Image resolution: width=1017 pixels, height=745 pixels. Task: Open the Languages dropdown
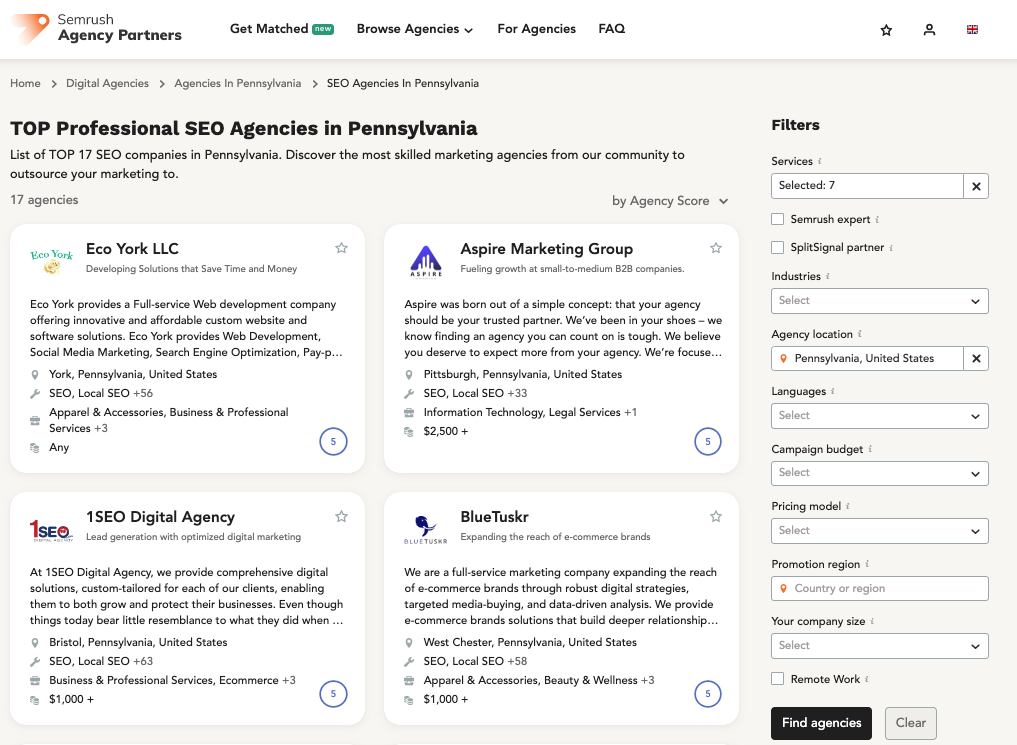coord(879,416)
